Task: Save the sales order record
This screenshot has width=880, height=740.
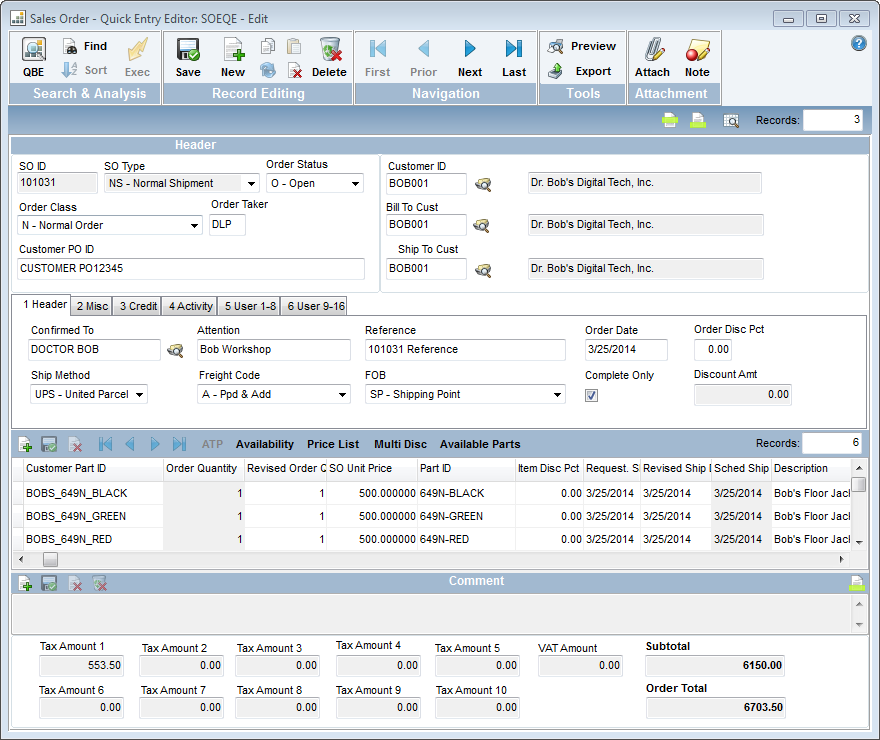Action: pos(188,57)
